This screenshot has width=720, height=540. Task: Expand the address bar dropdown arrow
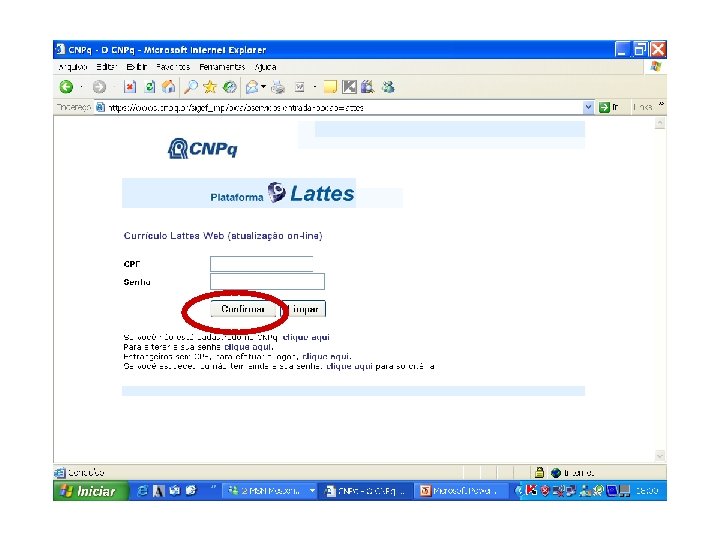click(x=588, y=108)
